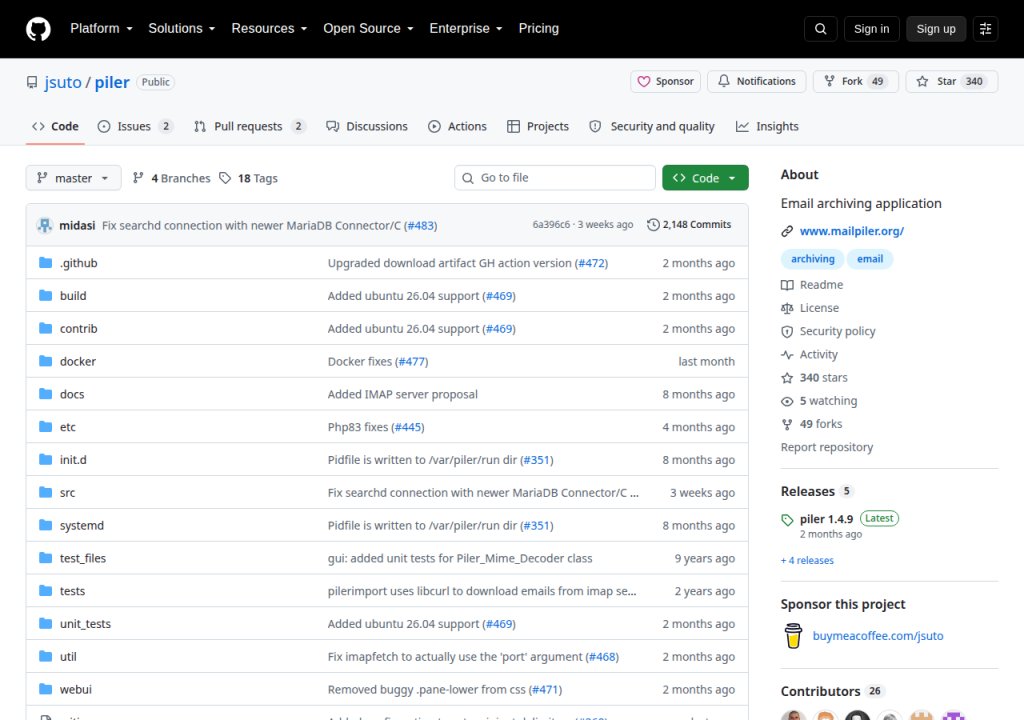Open the util folder name
The image size is (1024, 720).
click(x=68, y=657)
